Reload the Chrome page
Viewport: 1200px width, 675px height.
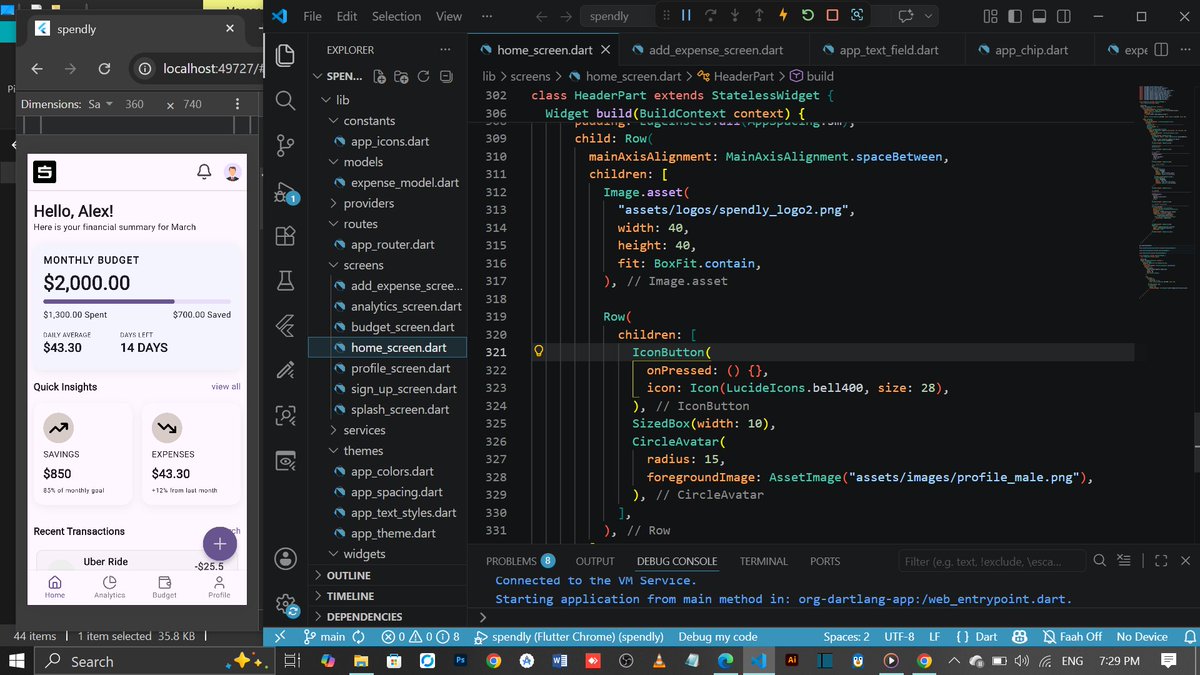(x=104, y=68)
